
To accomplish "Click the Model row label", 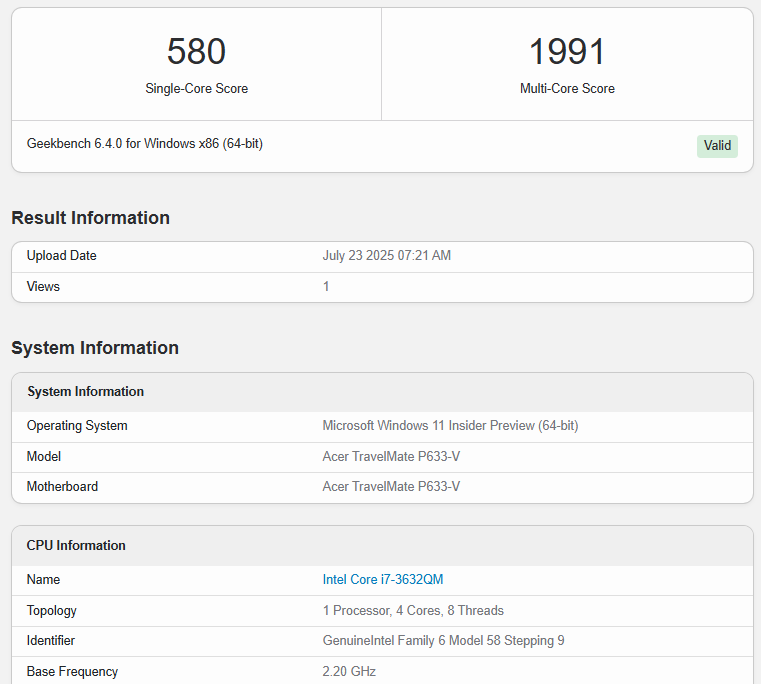I will [x=44, y=457].
